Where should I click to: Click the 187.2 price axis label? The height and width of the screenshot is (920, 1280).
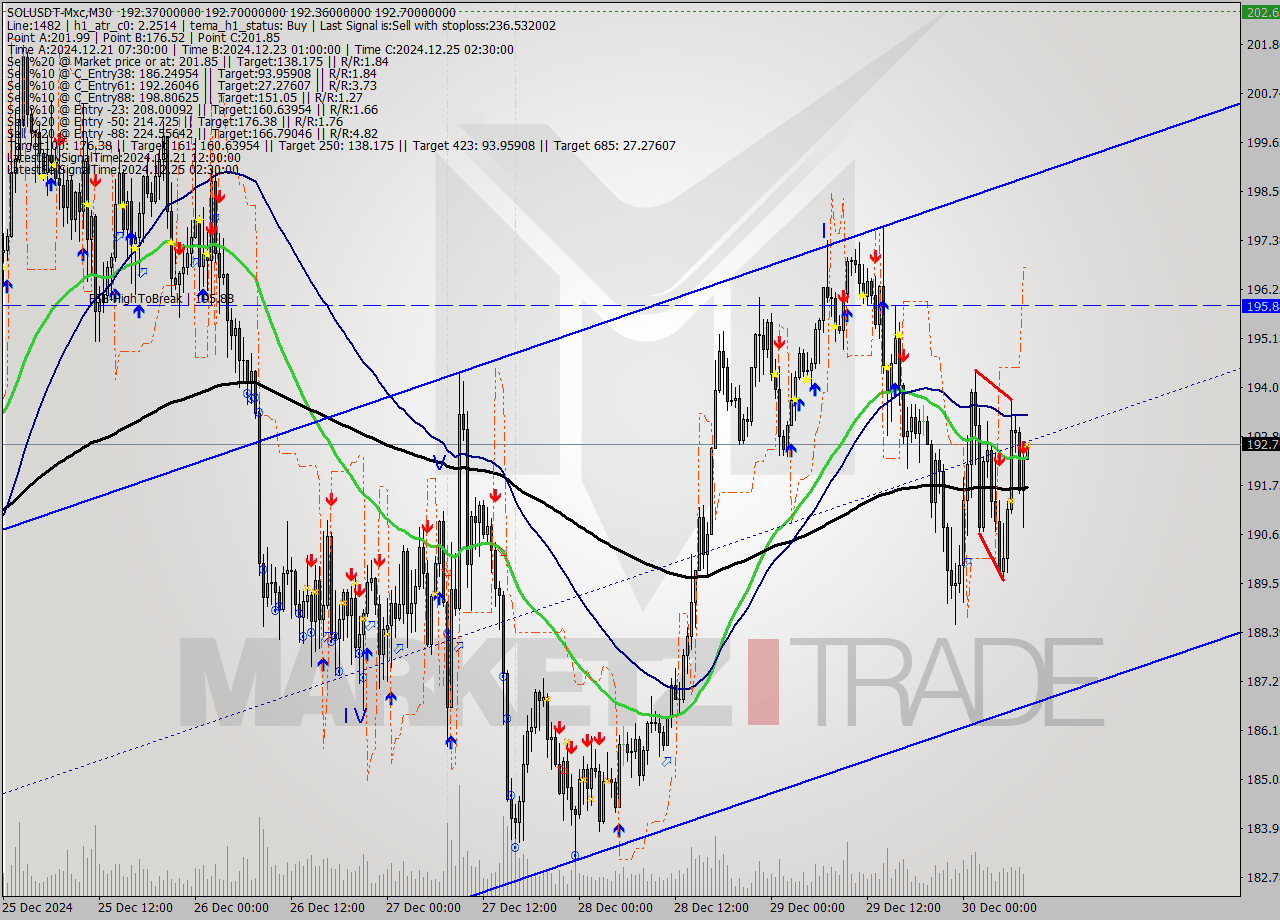pos(1263,681)
